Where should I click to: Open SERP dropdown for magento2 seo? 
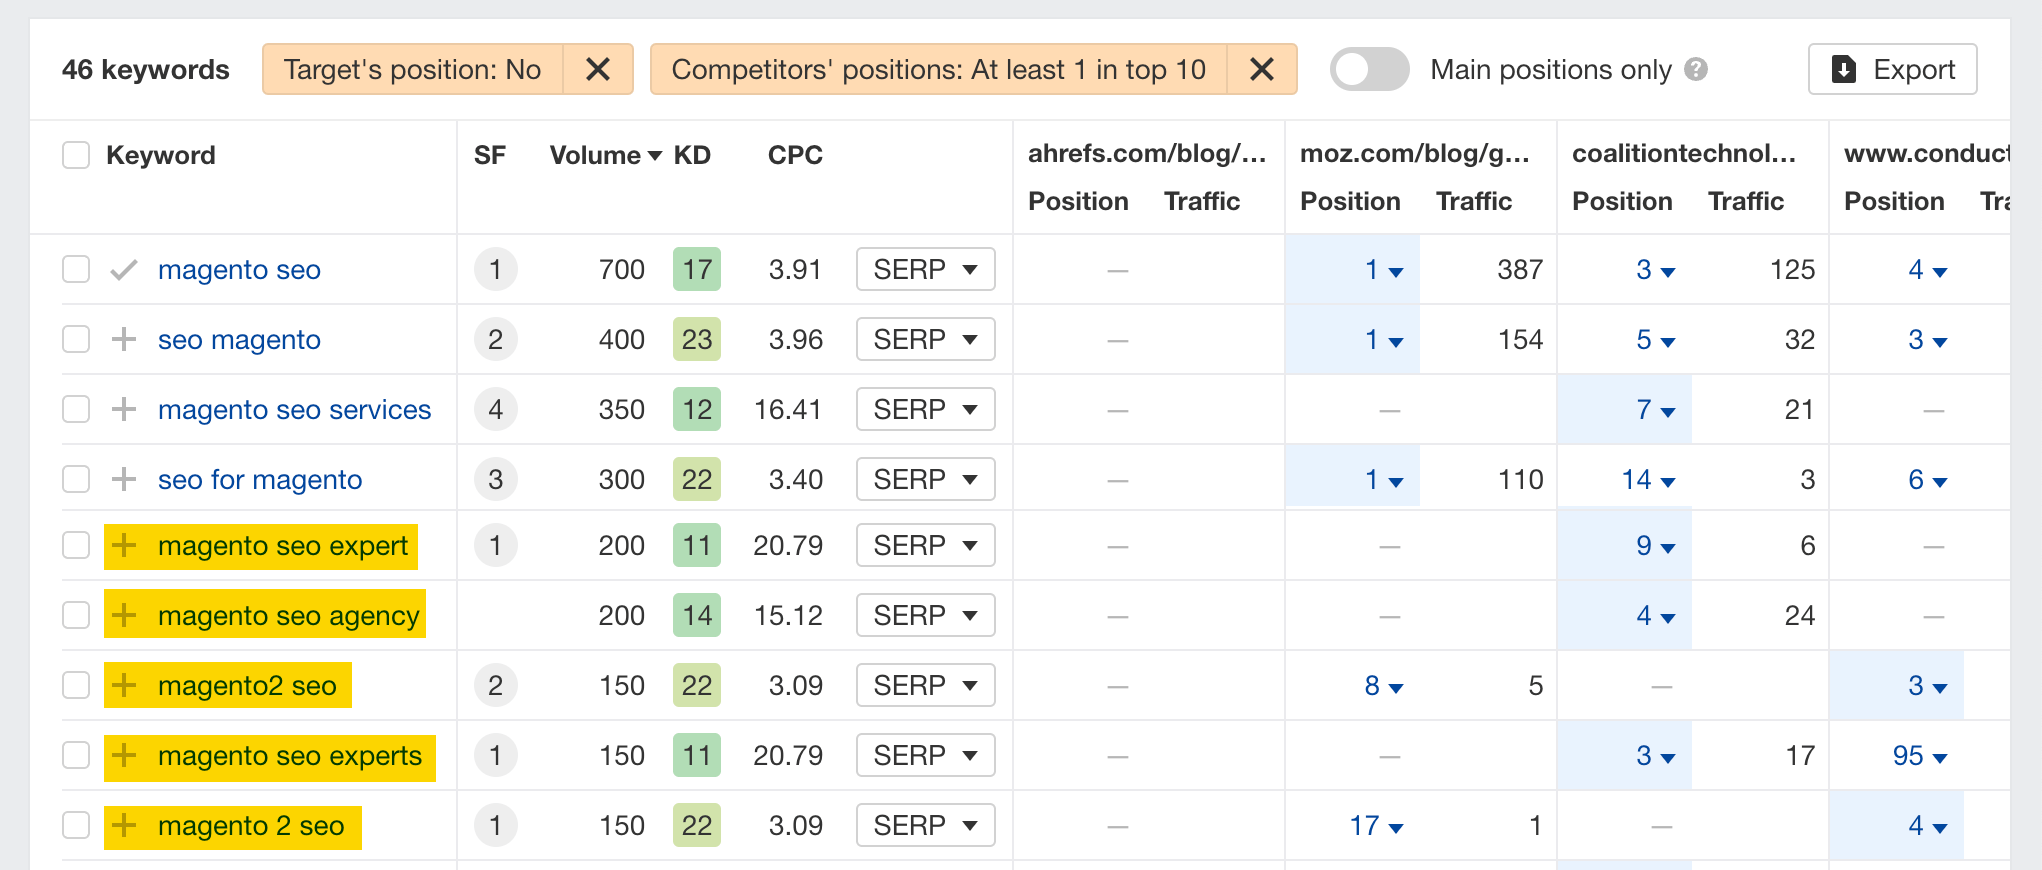pyautogui.click(x=925, y=685)
